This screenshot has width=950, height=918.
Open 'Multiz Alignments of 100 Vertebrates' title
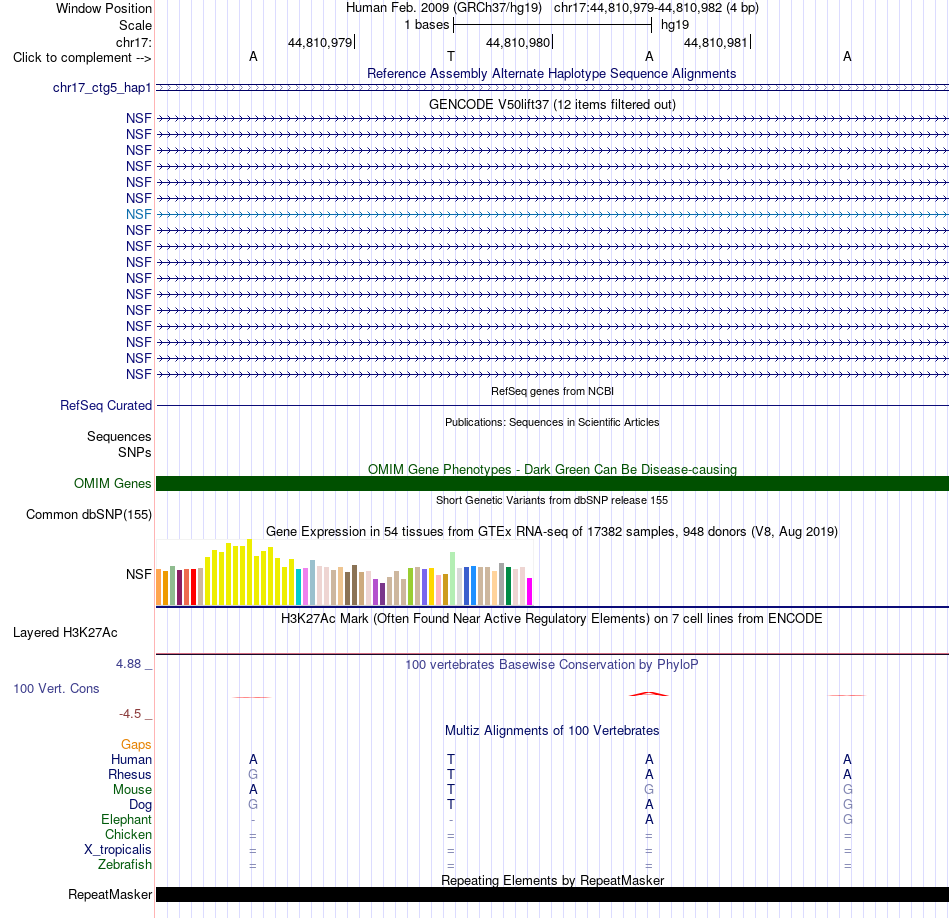(552, 731)
